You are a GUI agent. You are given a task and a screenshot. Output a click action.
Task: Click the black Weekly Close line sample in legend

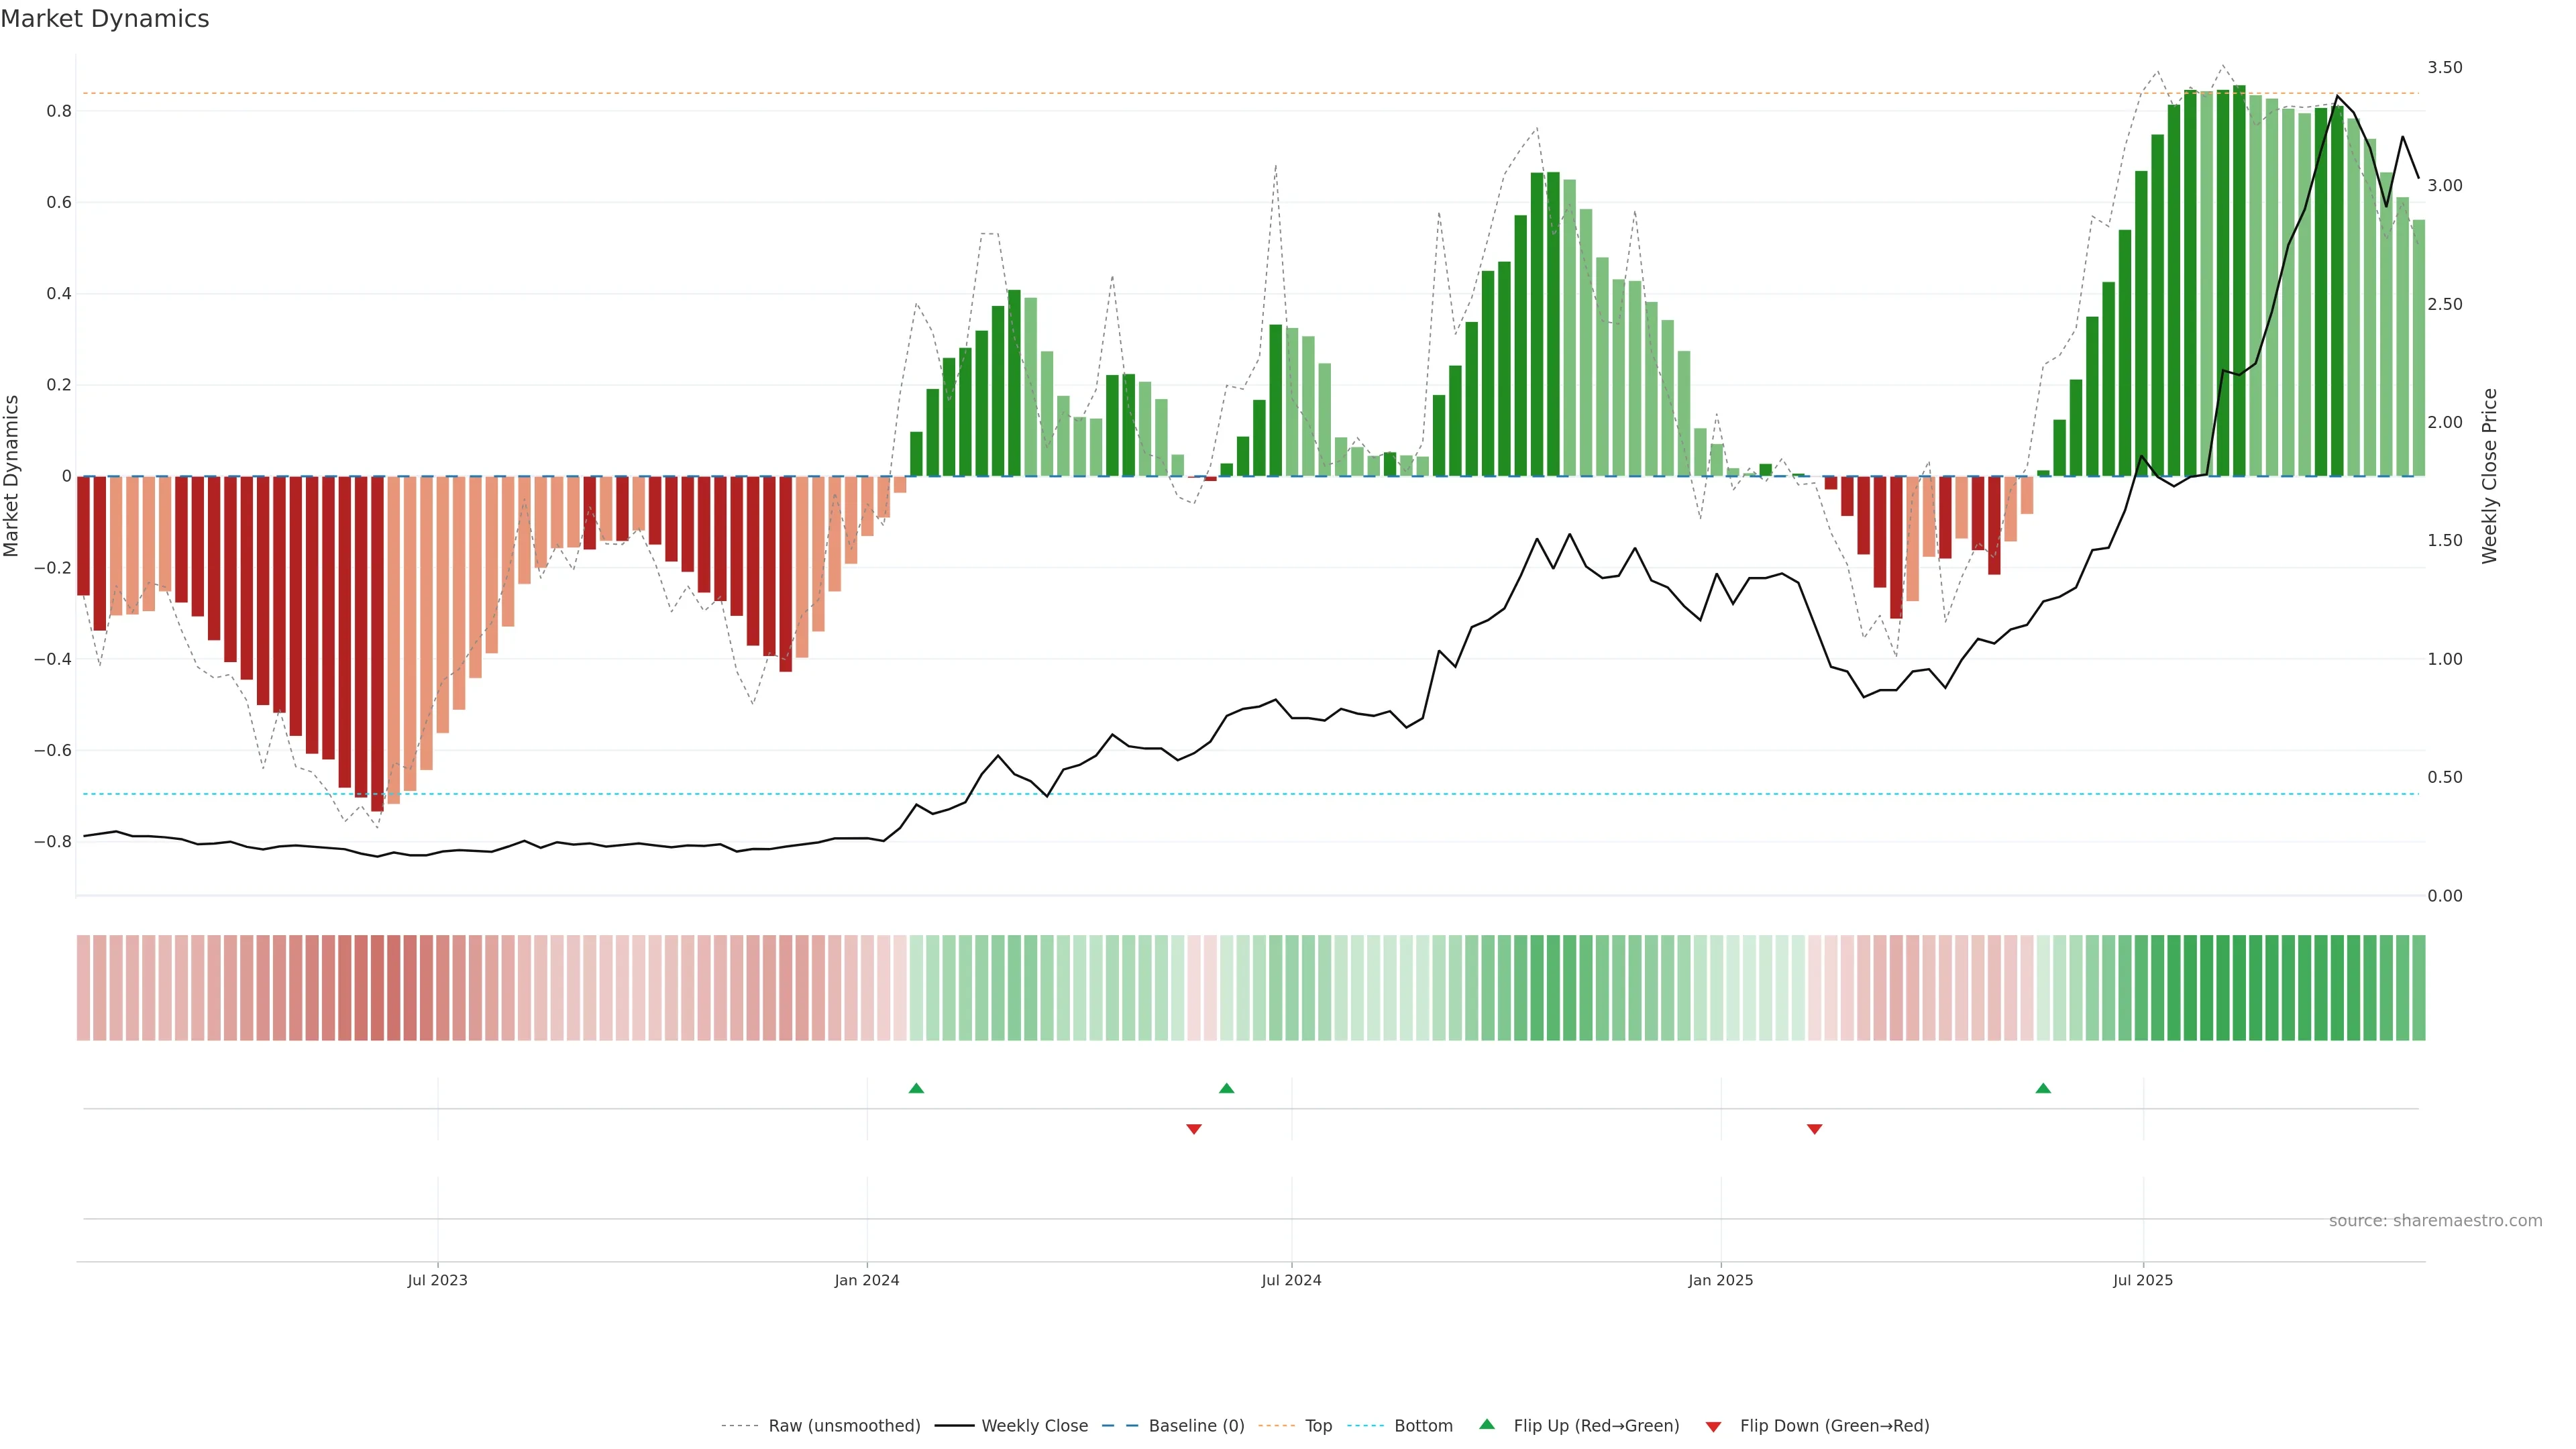pos(954,1426)
